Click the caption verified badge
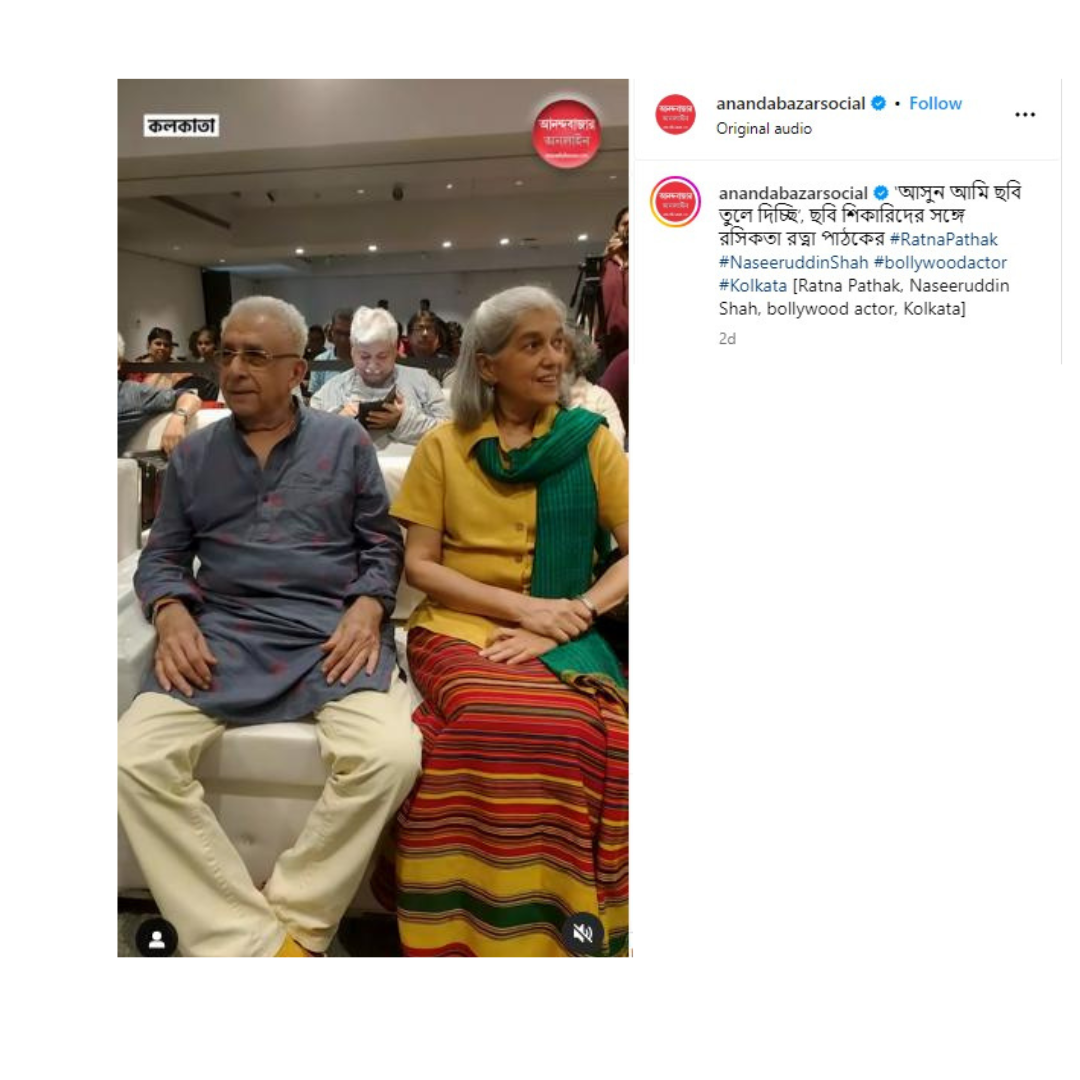1080x1080 pixels. coord(881,193)
